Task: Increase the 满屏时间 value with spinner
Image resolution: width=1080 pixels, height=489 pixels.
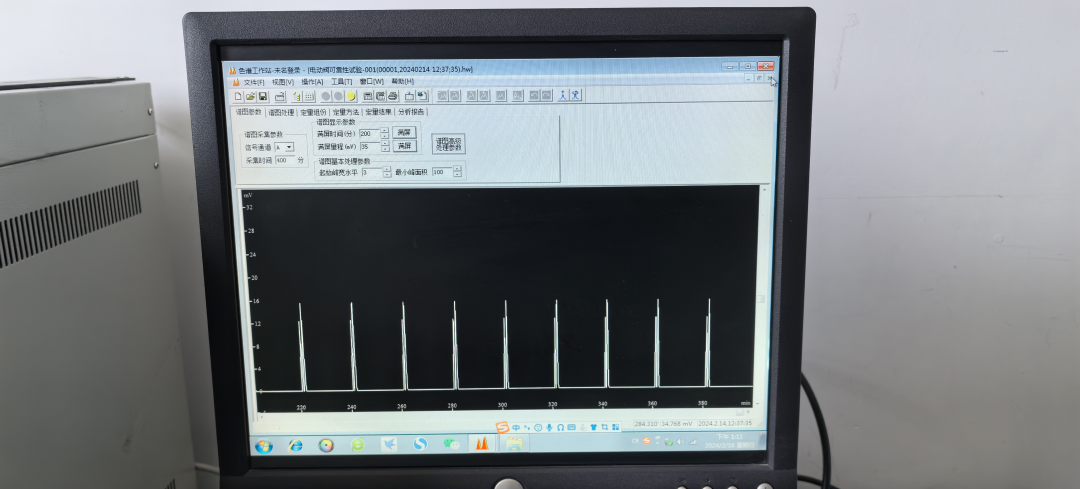Action: [385, 130]
